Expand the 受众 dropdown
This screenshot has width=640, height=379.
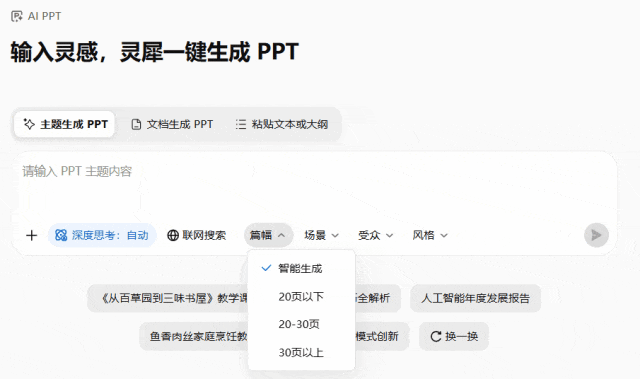coord(376,235)
